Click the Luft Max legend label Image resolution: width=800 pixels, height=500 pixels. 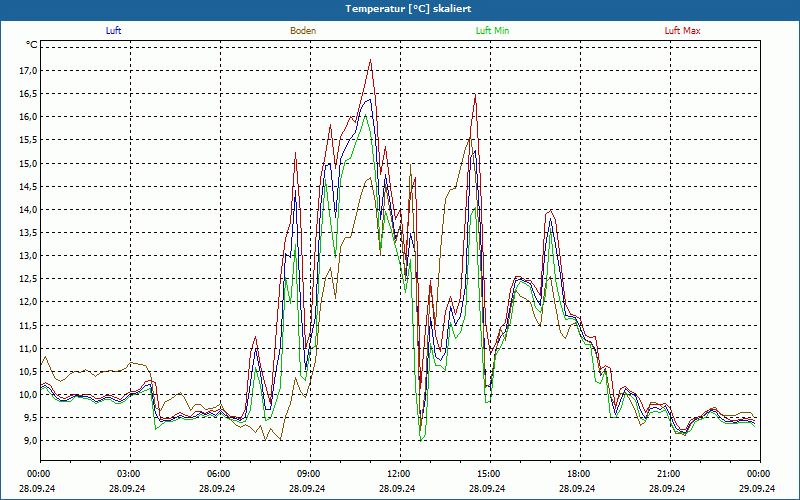point(682,31)
